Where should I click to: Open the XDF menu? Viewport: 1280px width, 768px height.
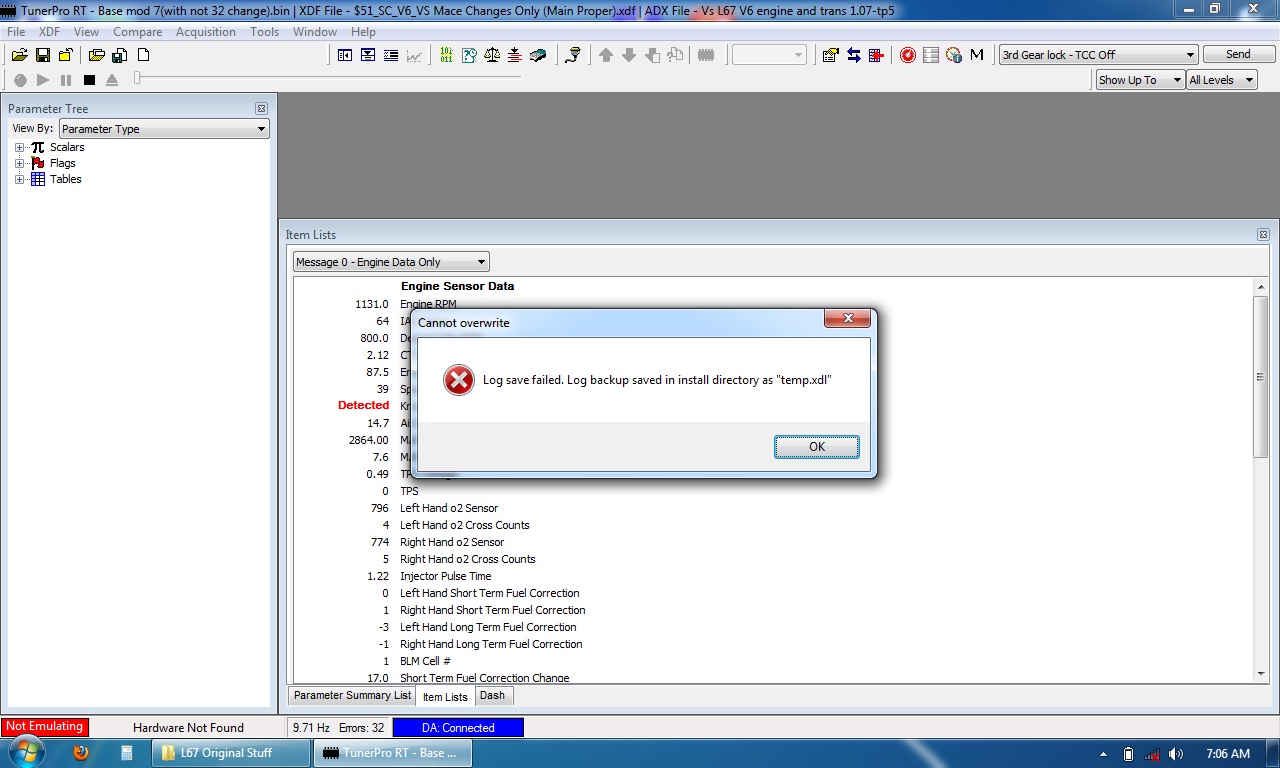pos(50,32)
